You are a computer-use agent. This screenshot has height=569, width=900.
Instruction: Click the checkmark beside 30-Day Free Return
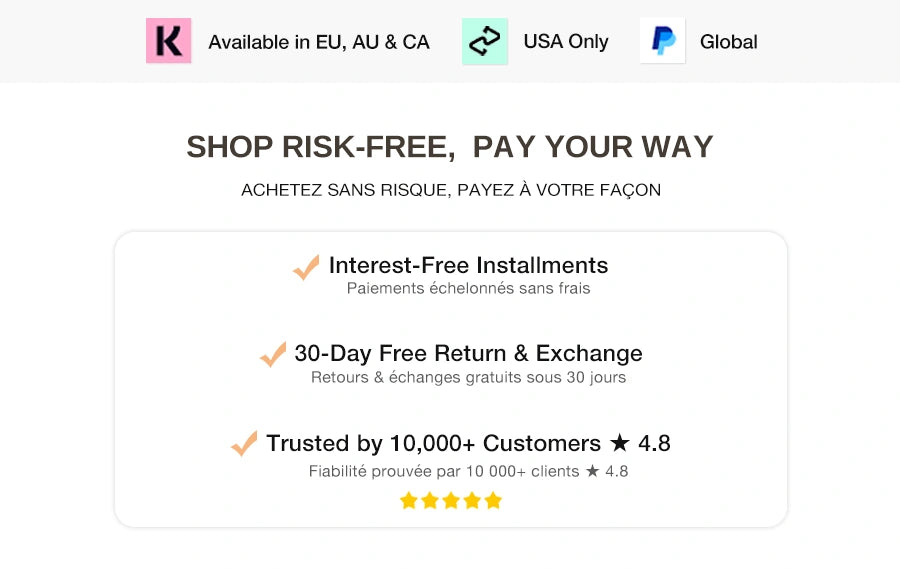[272, 355]
